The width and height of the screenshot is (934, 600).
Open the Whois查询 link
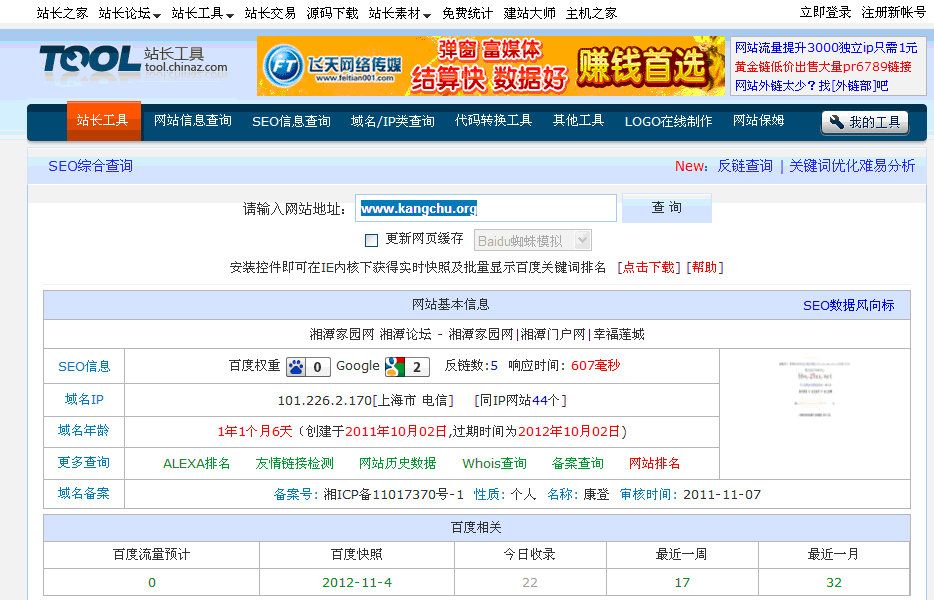494,464
